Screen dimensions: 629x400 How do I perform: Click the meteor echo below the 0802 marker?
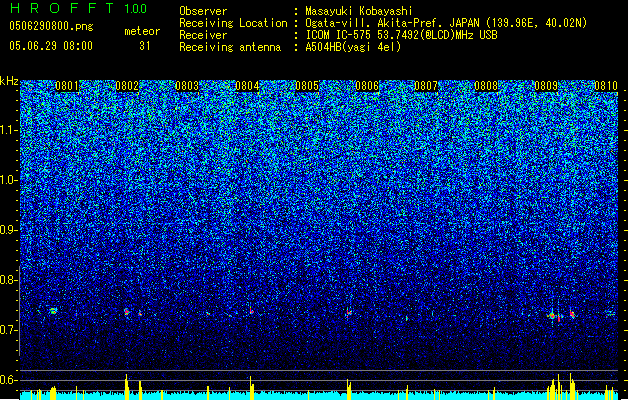tap(127, 312)
